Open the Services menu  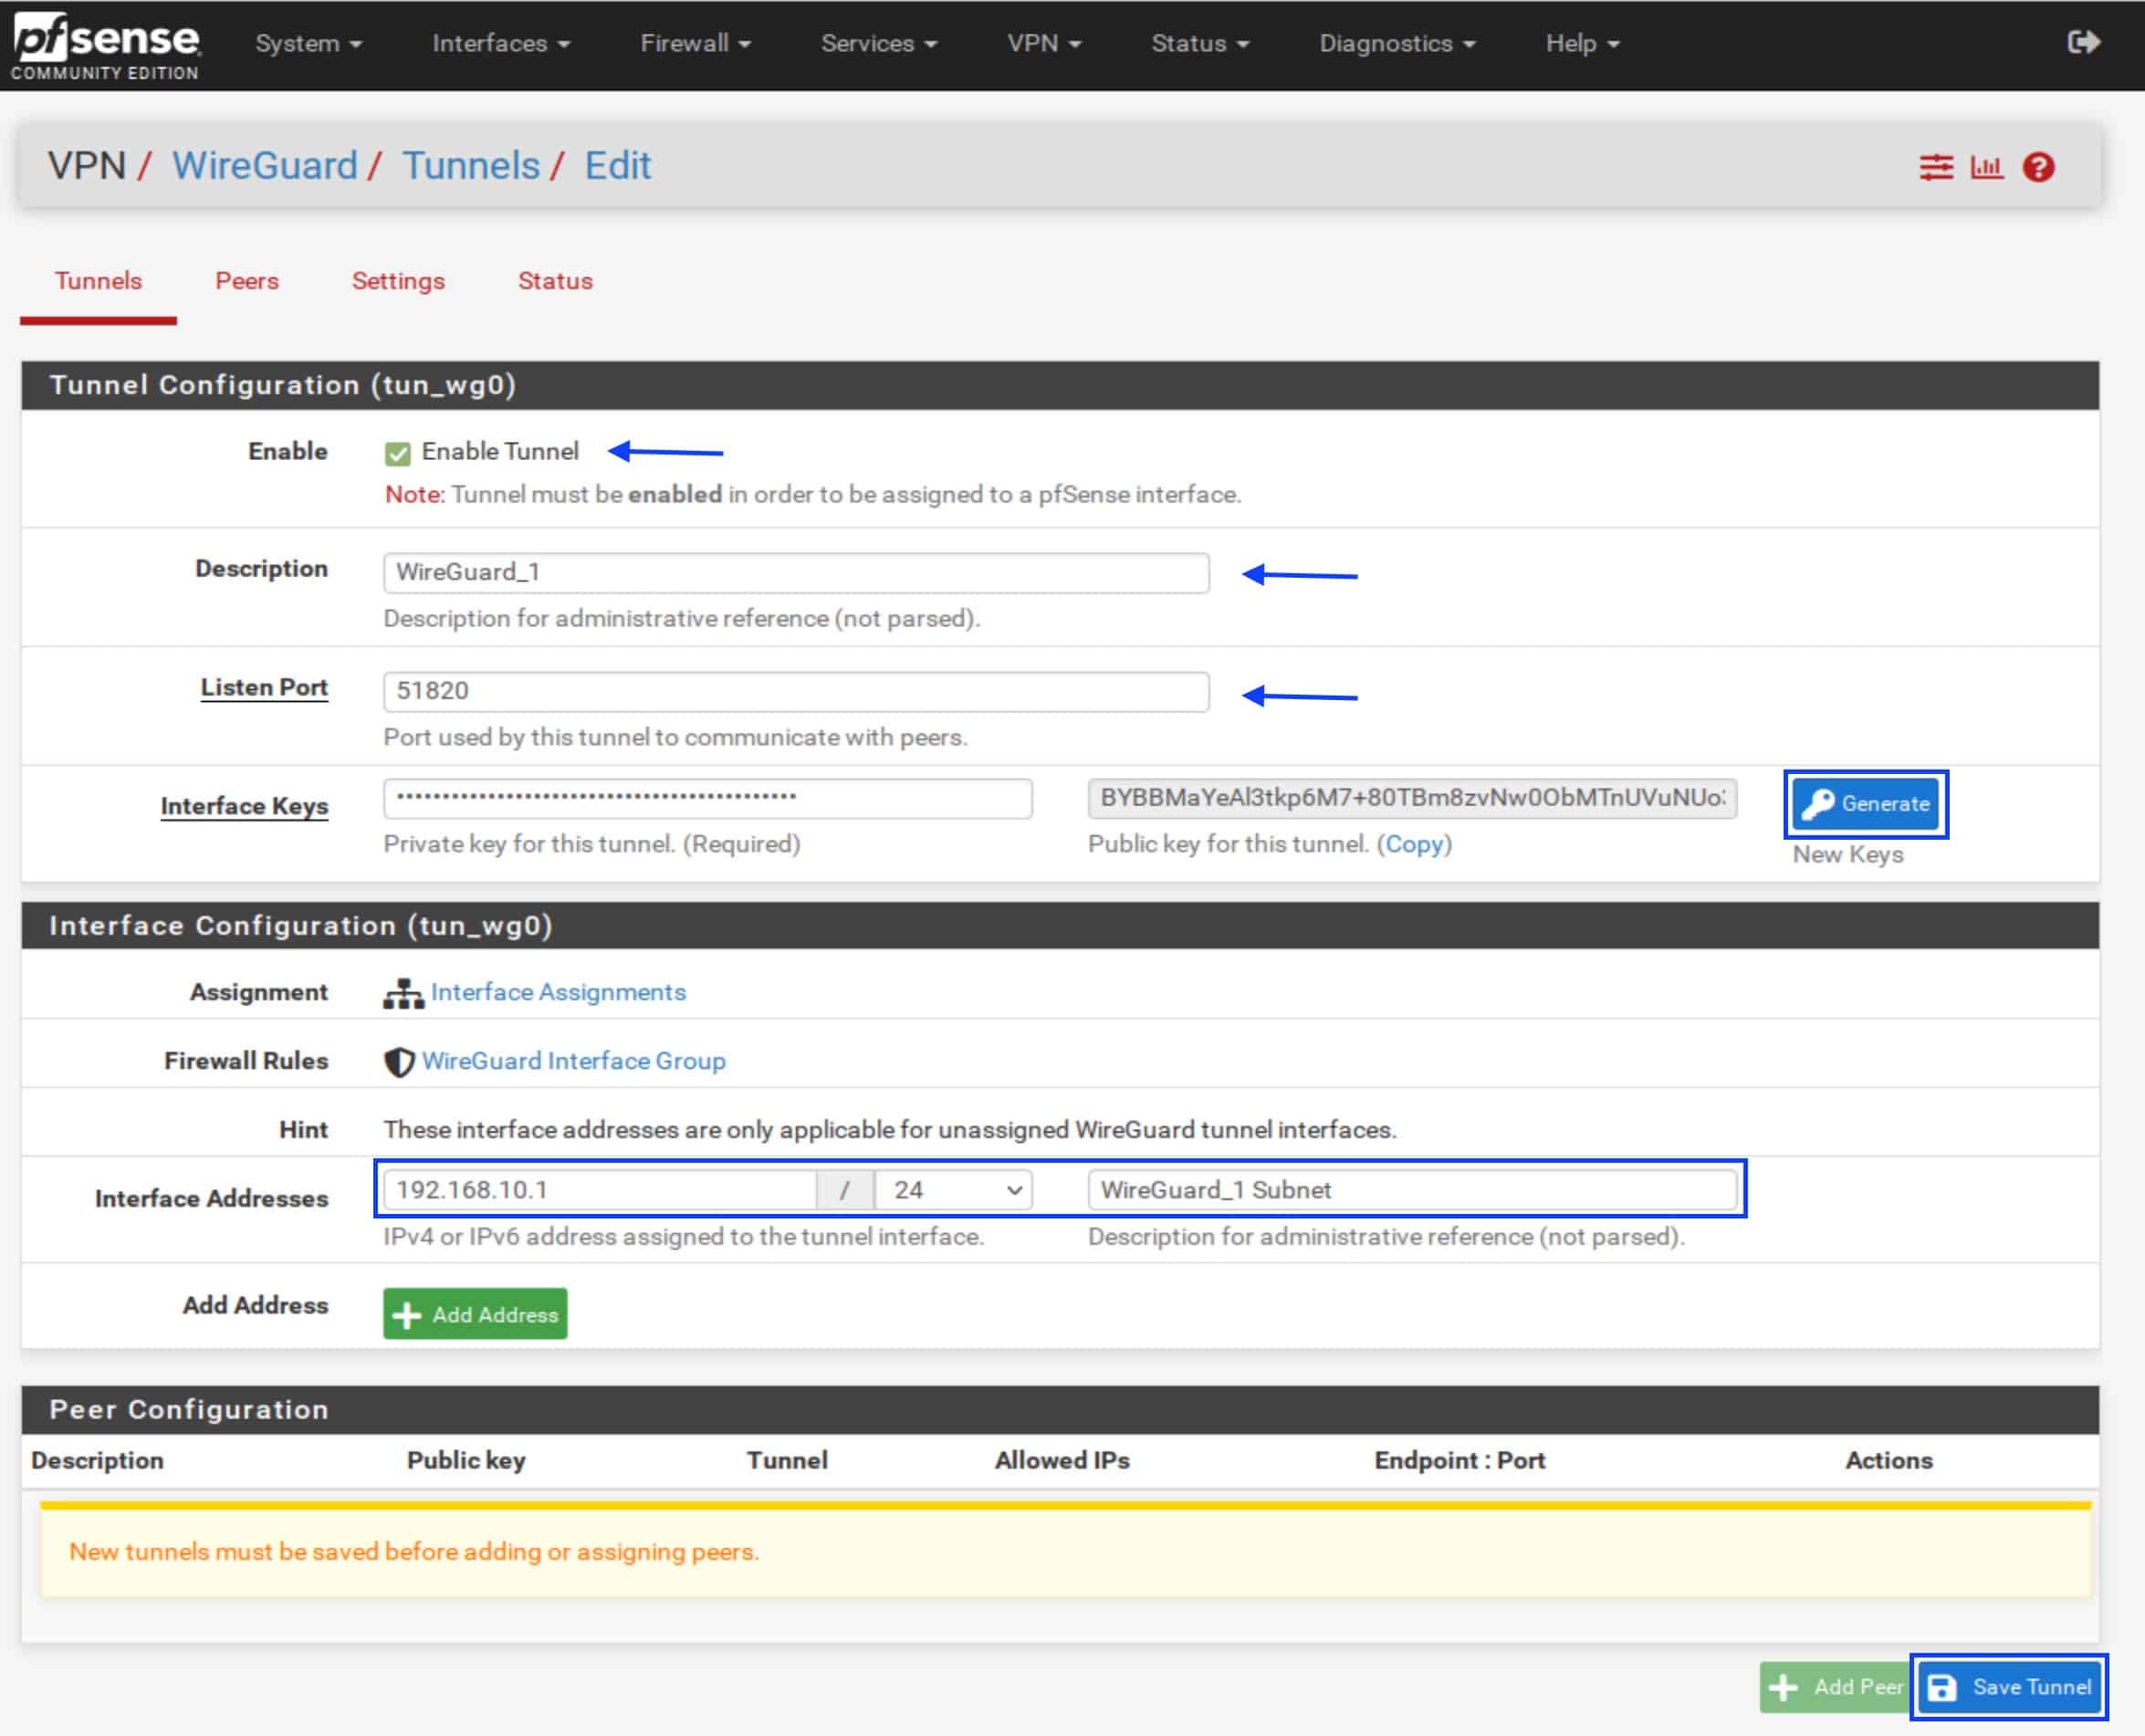coord(879,44)
